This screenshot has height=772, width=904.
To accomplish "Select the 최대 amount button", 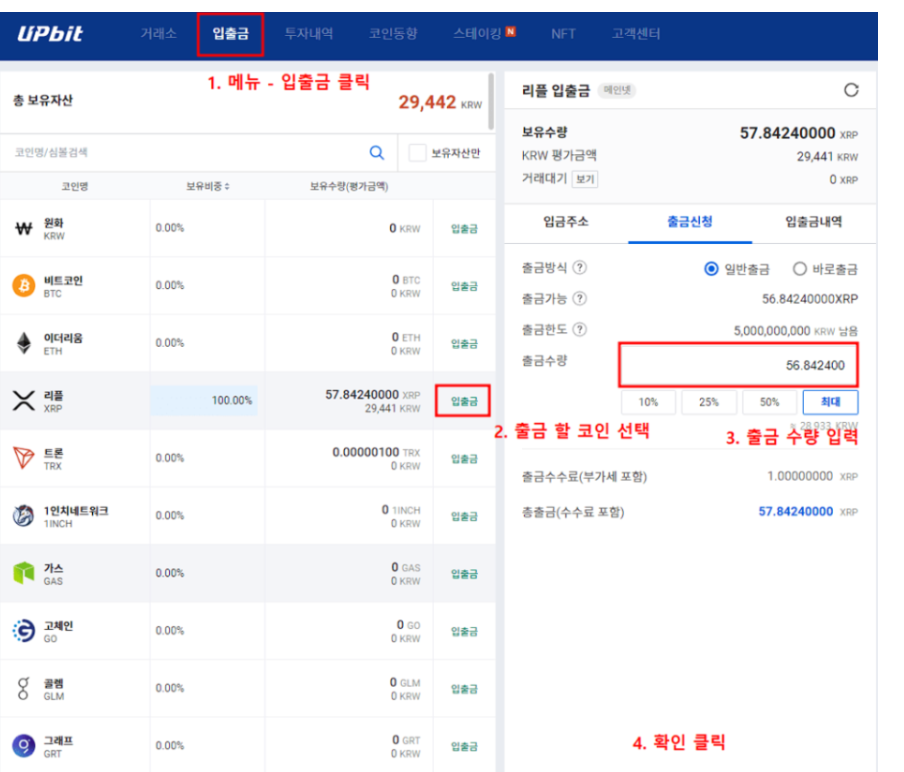I will pyautogui.click(x=830, y=402).
